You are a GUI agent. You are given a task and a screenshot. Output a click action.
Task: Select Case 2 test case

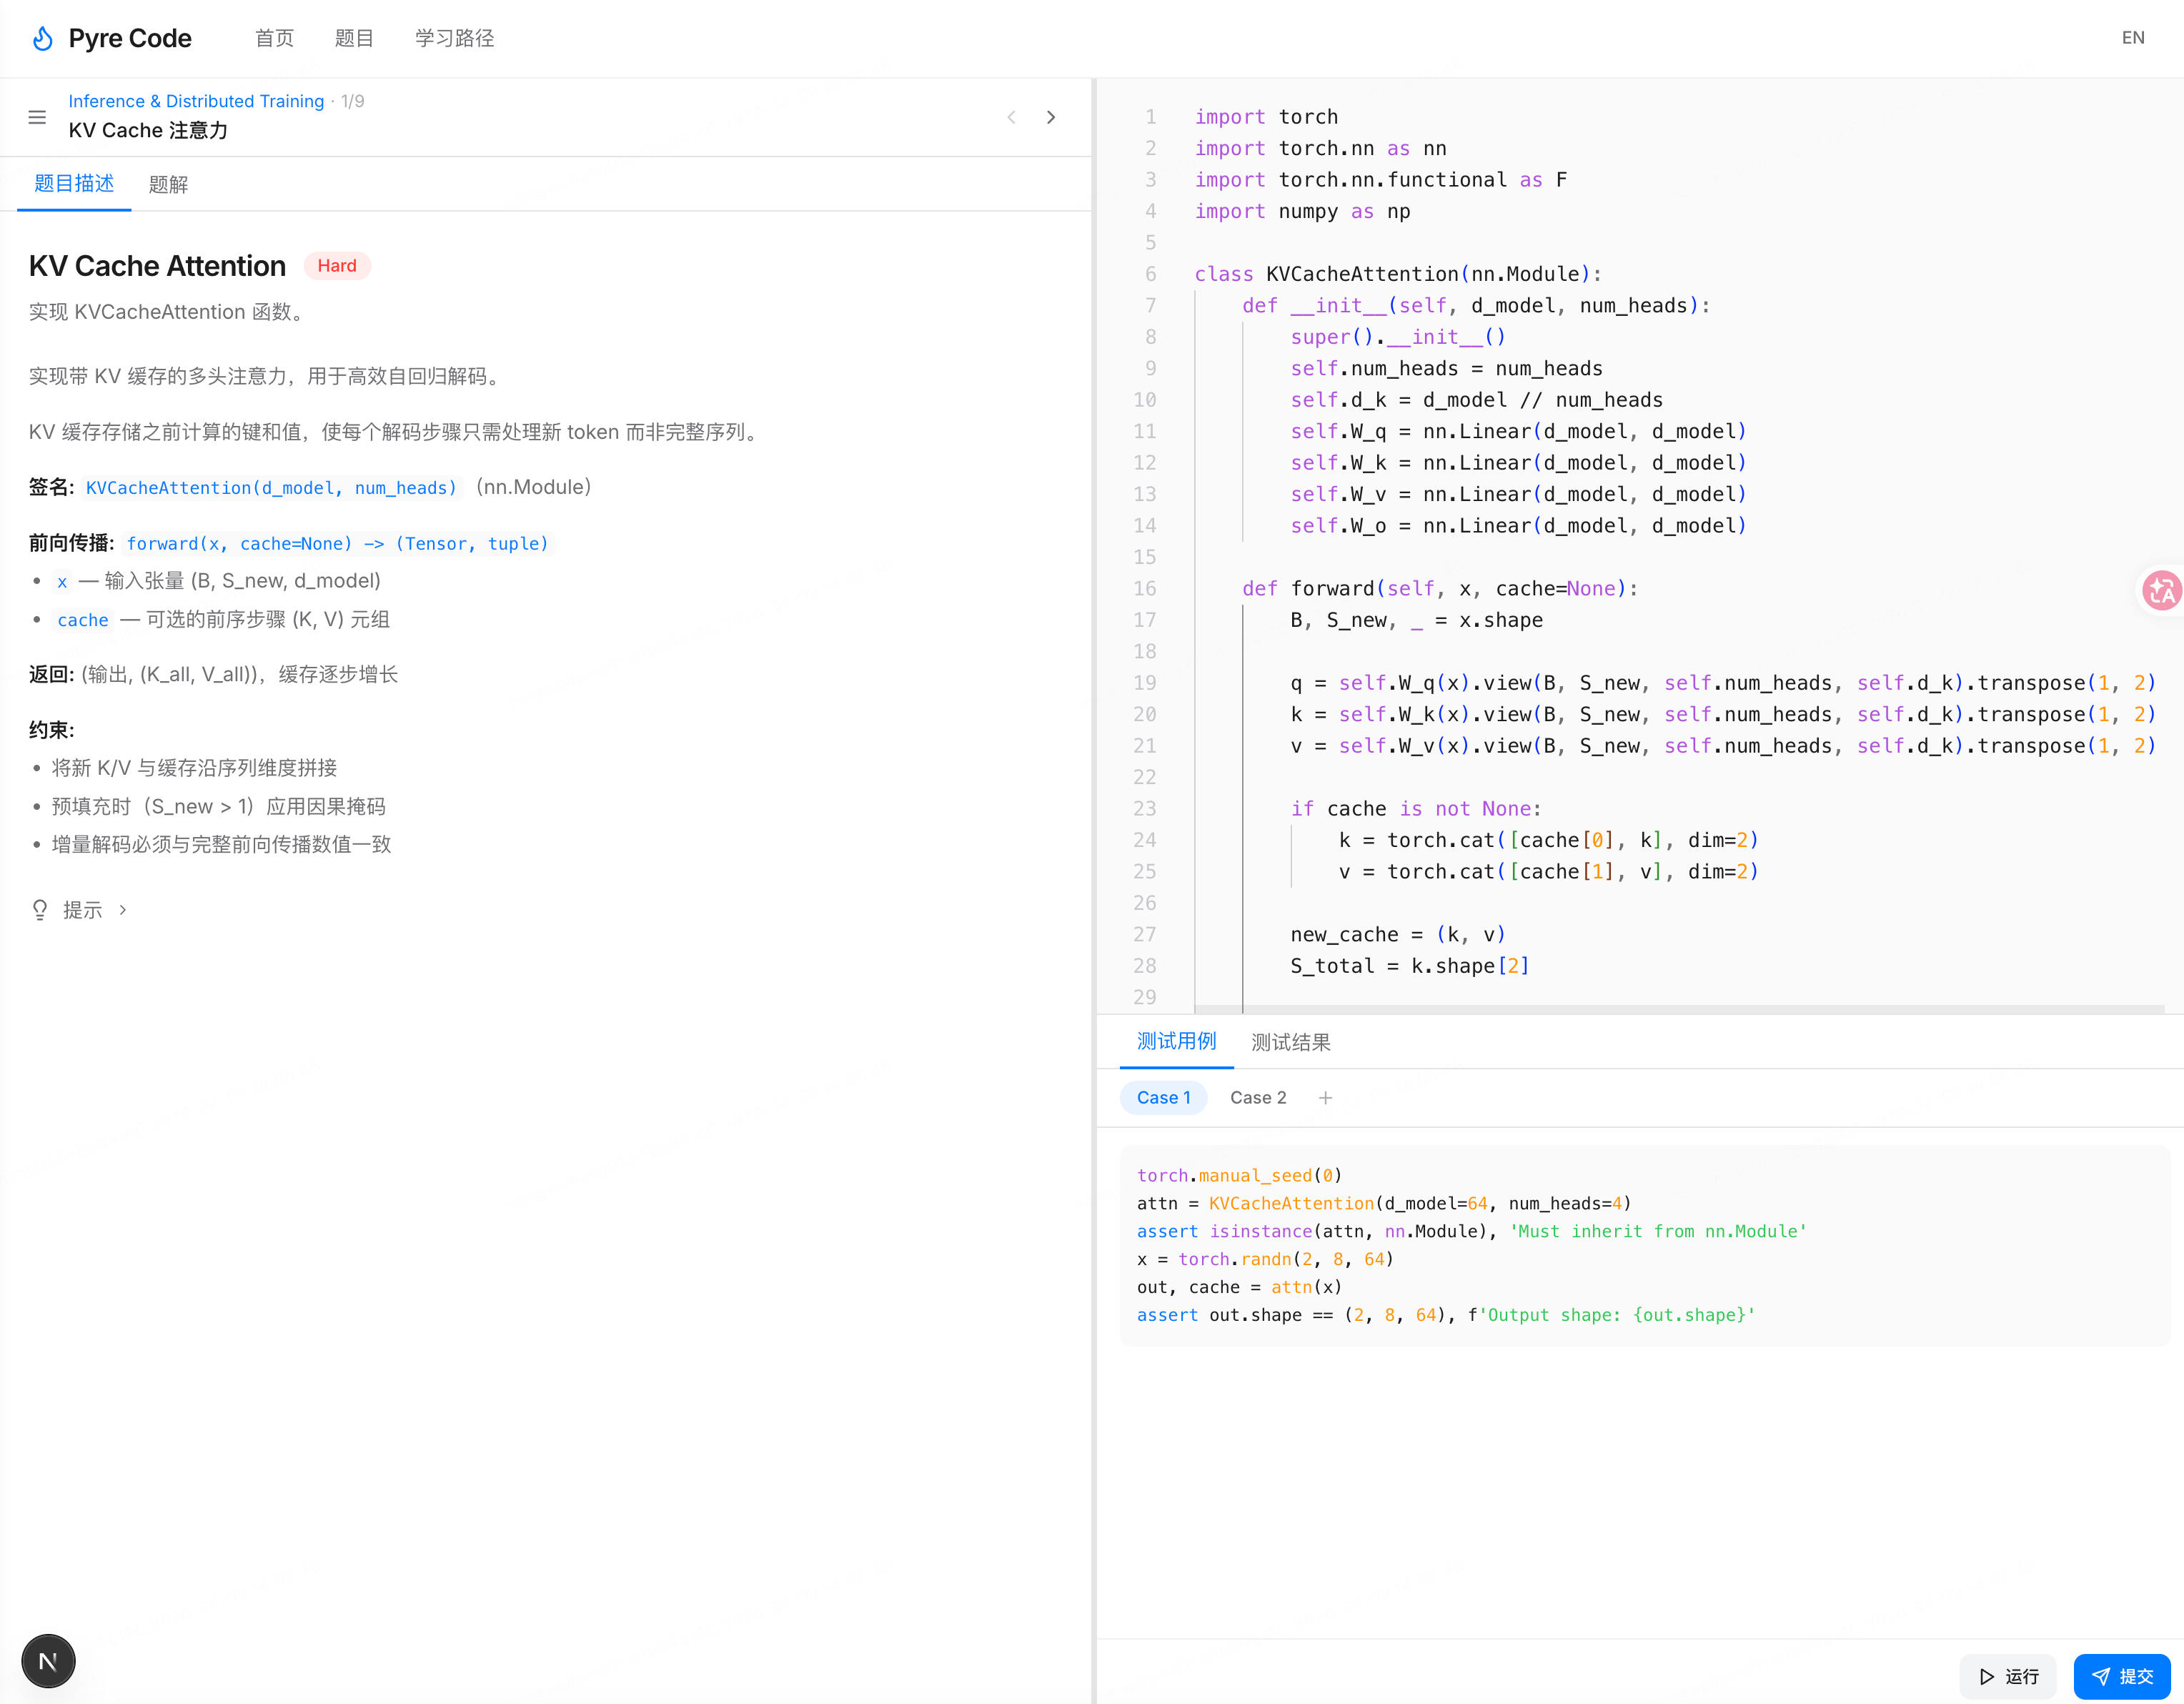[x=1258, y=1098]
